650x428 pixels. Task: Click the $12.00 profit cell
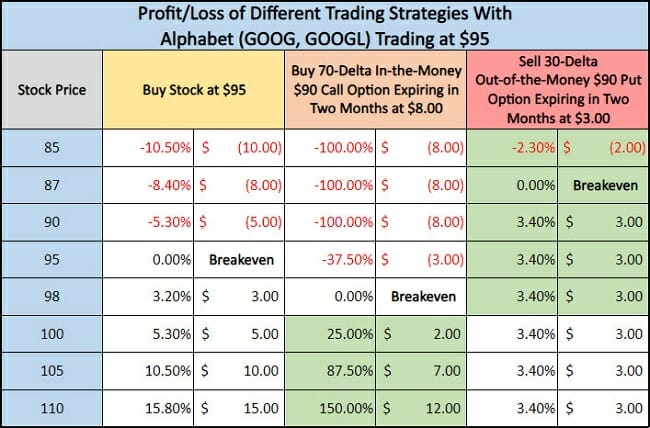(x=424, y=407)
